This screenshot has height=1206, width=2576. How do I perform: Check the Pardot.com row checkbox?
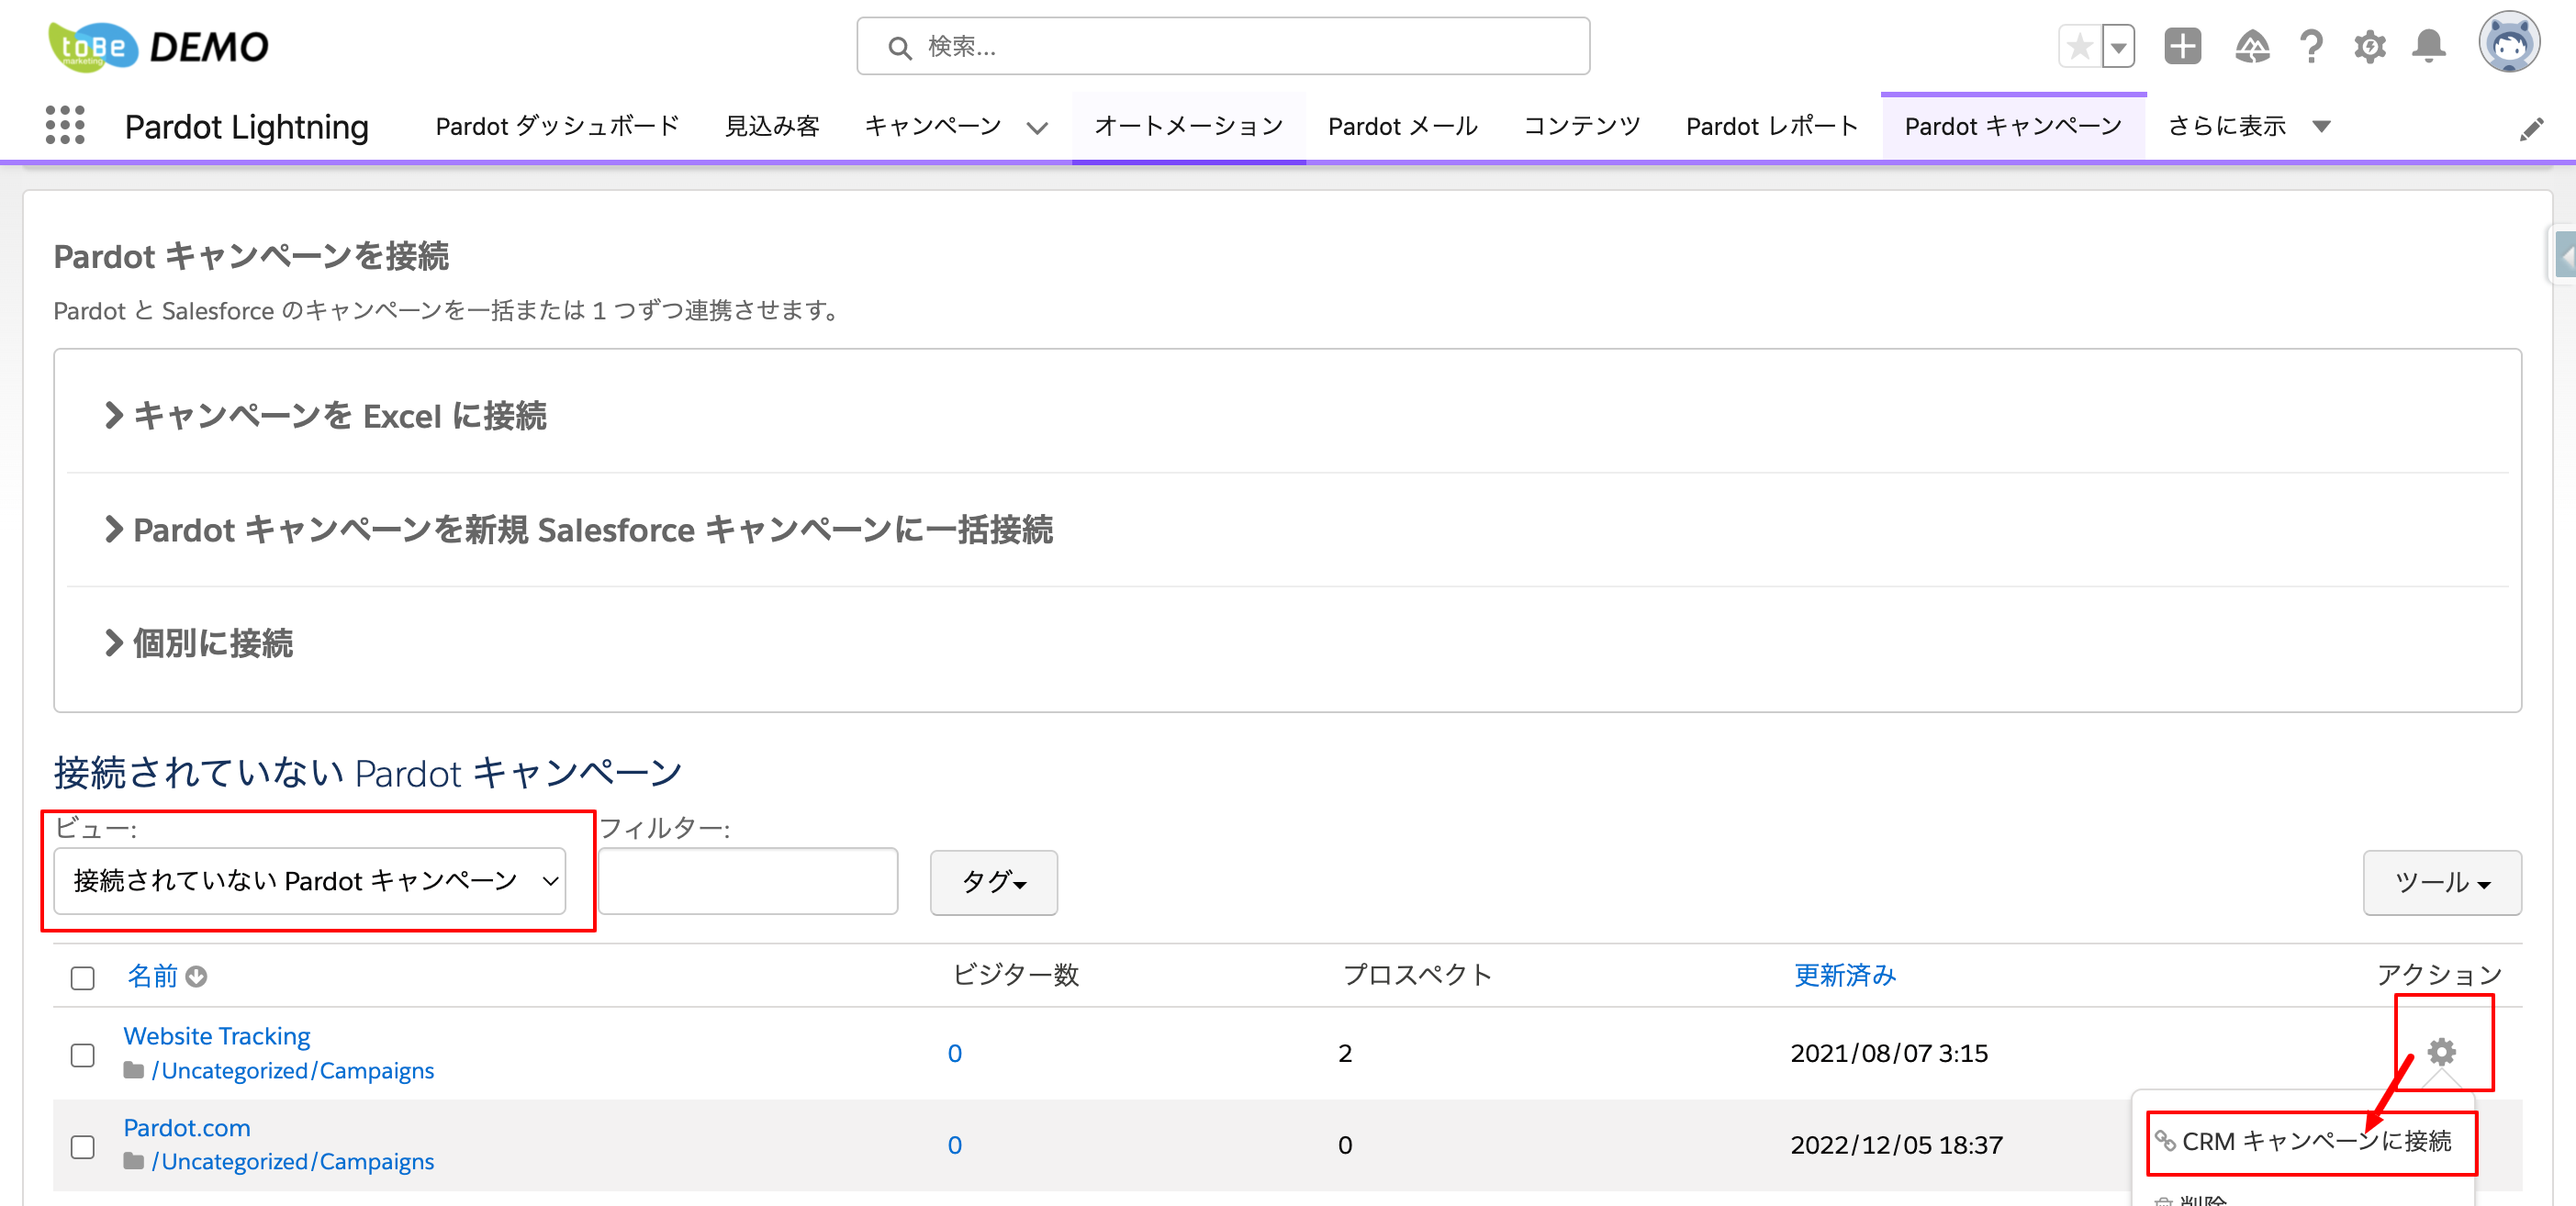pyautogui.click(x=83, y=1147)
